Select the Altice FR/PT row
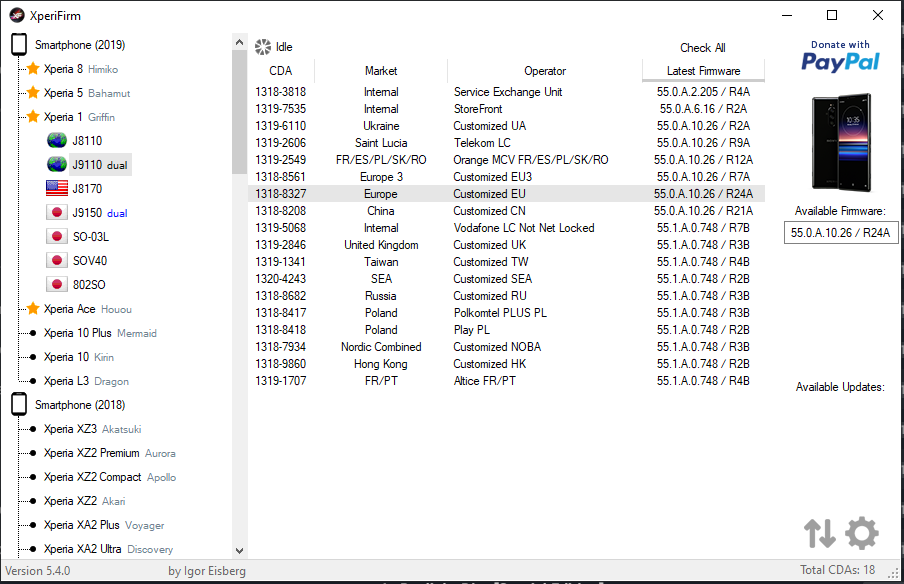This screenshot has width=904, height=584. (507, 380)
